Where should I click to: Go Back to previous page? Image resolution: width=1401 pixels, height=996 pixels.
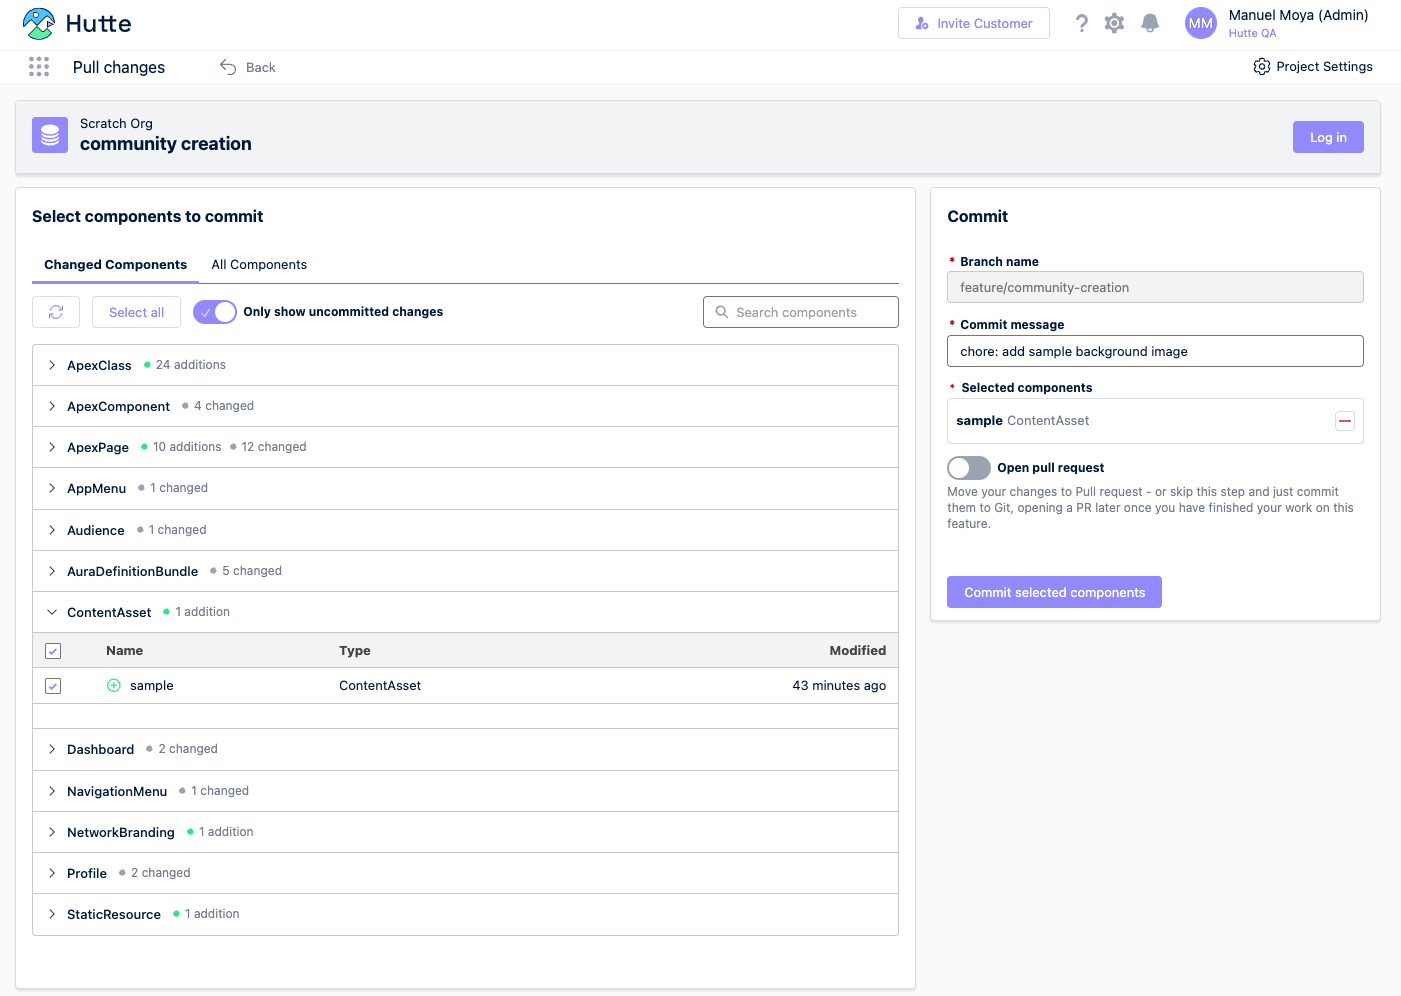(247, 67)
